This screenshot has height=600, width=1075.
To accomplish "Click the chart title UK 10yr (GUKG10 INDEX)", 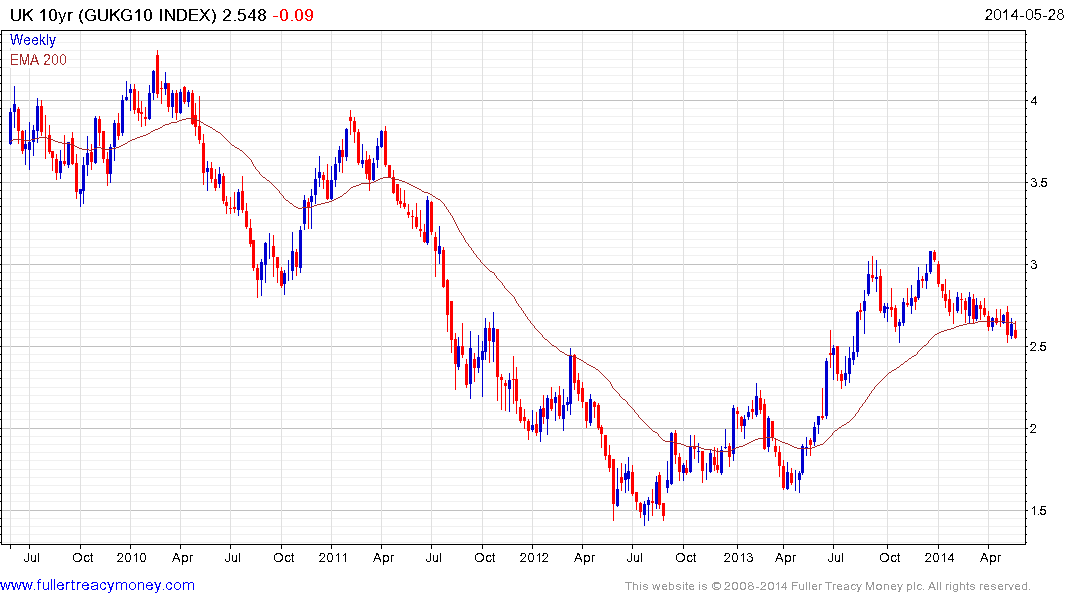I will (113, 15).
